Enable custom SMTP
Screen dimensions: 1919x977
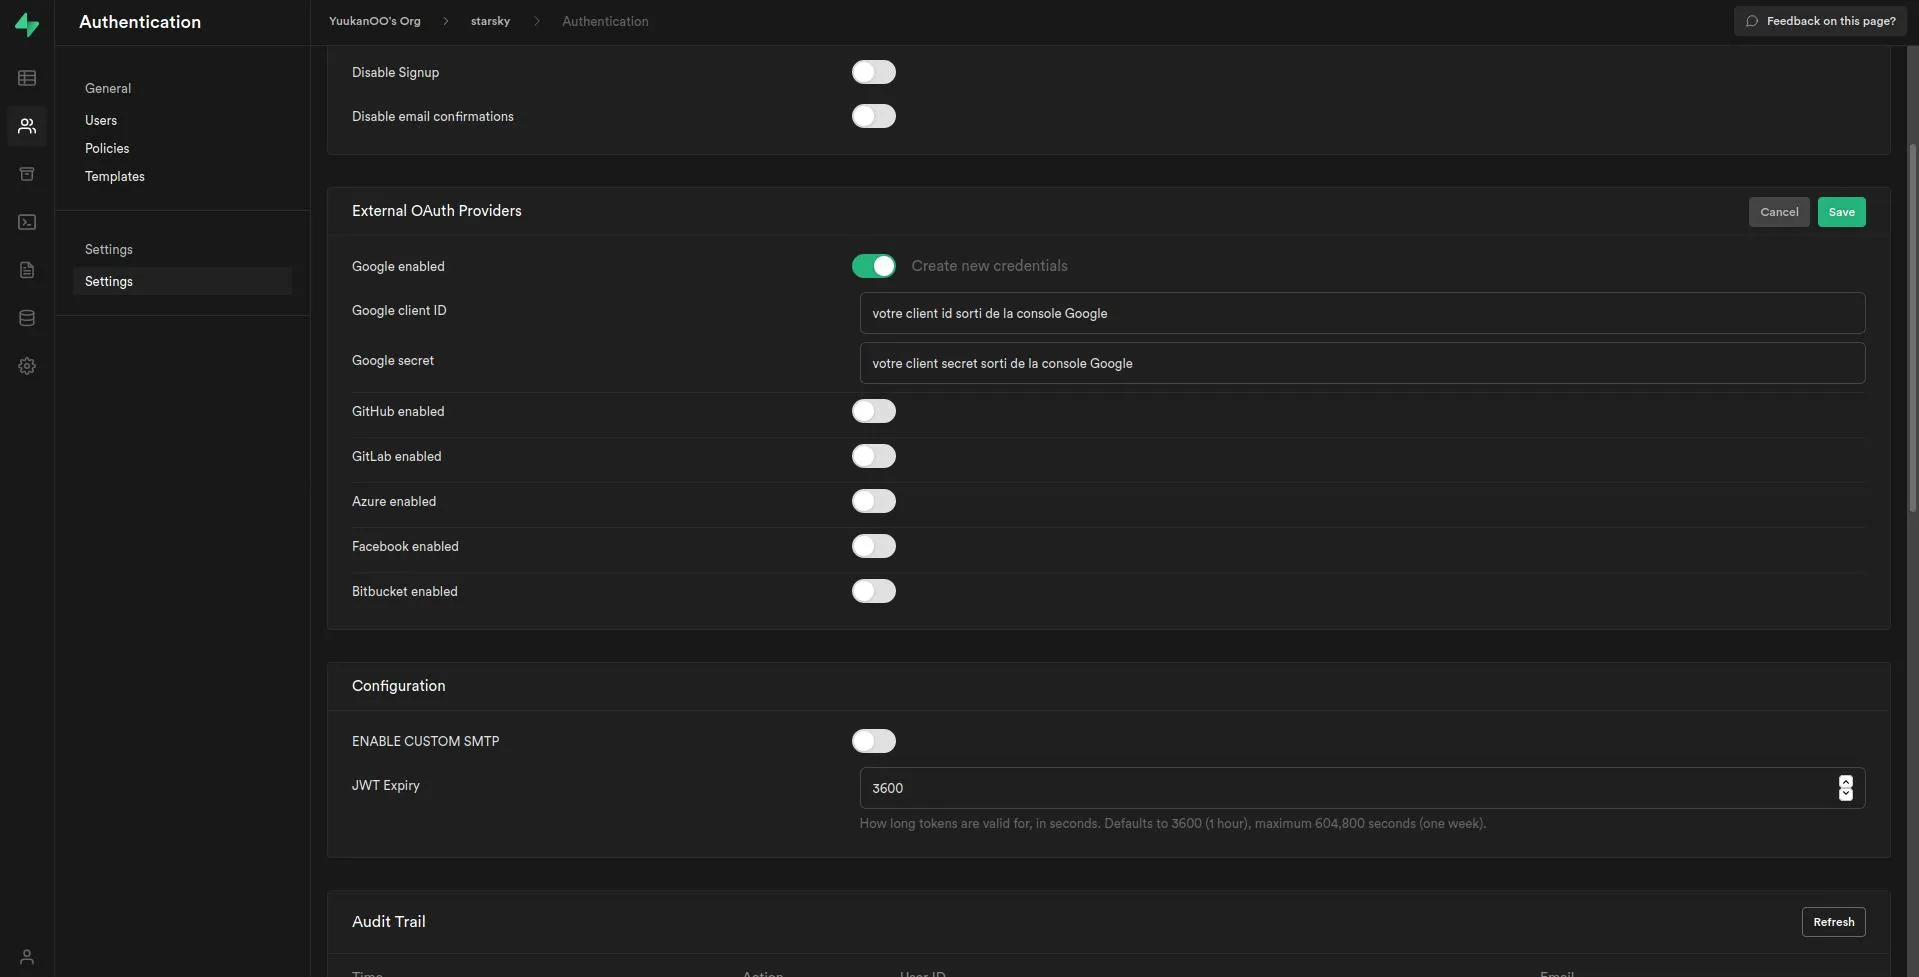[x=873, y=741]
